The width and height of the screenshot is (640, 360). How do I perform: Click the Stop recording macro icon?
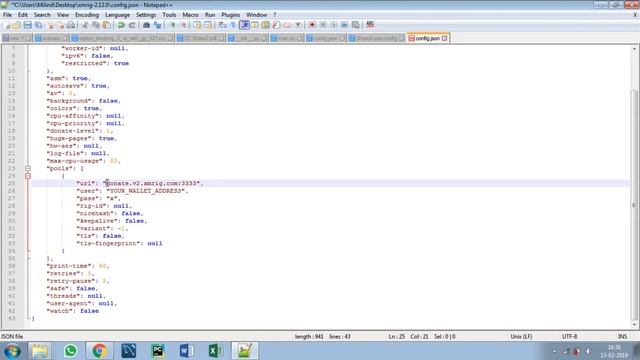323,25
